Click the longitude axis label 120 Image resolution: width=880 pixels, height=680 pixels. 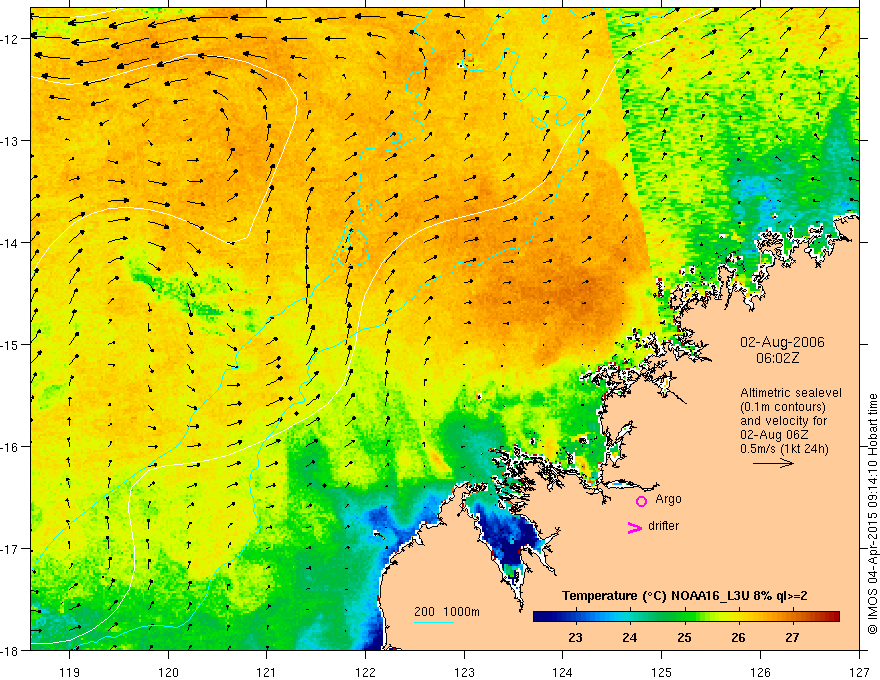point(168,672)
